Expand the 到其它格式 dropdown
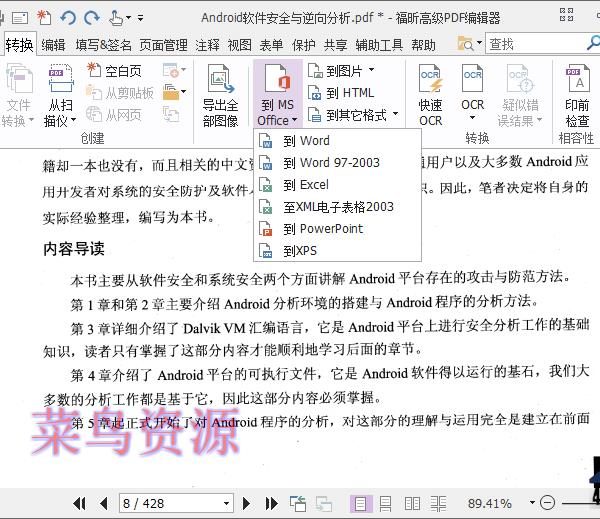The height and width of the screenshot is (519, 600). [395, 115]
